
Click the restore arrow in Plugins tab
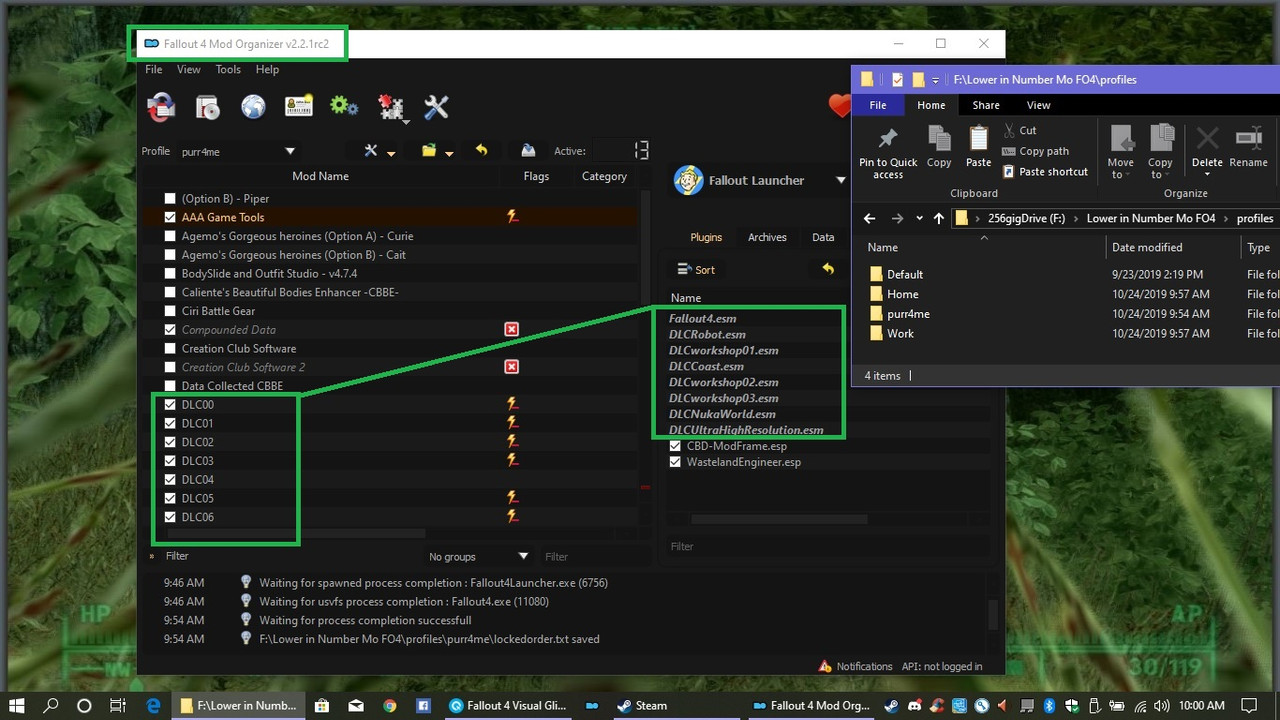(x=828, y=269)
